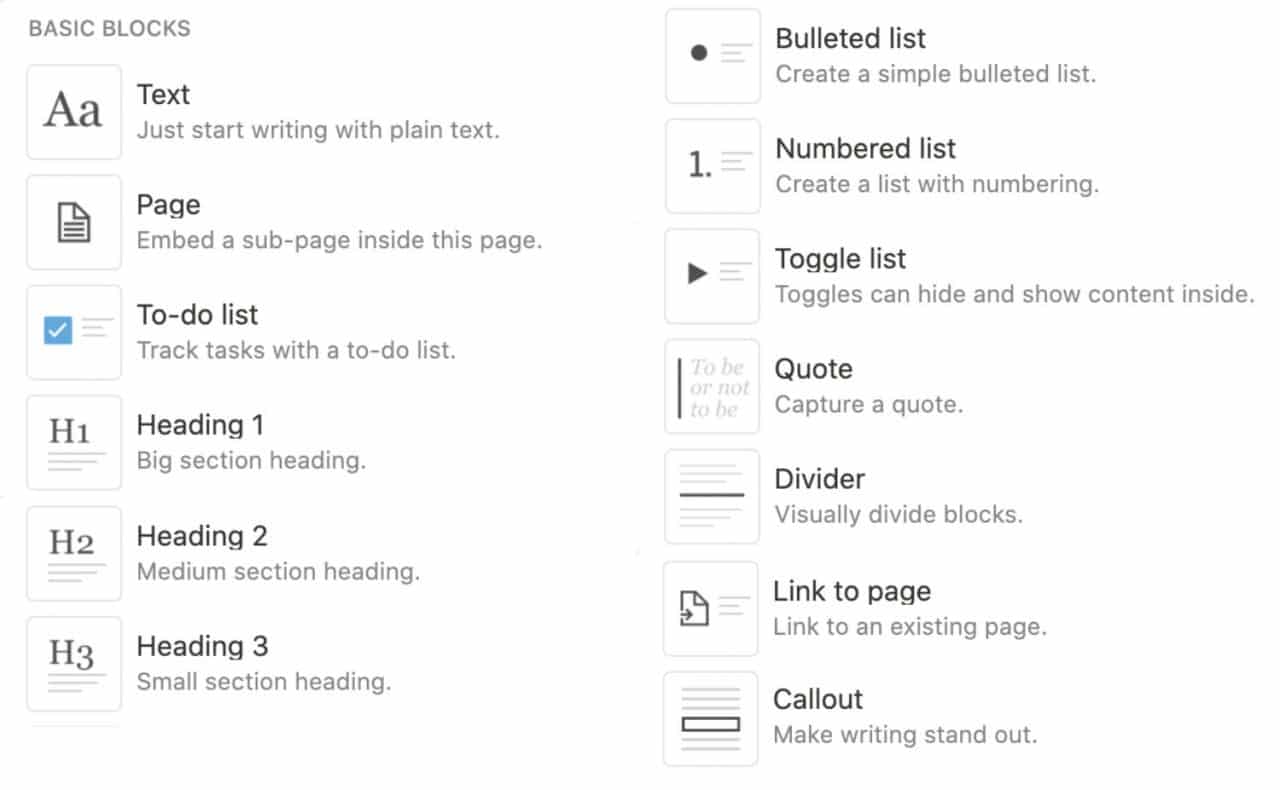
Task: Select the Heading 3 icon
Action: 74,663
